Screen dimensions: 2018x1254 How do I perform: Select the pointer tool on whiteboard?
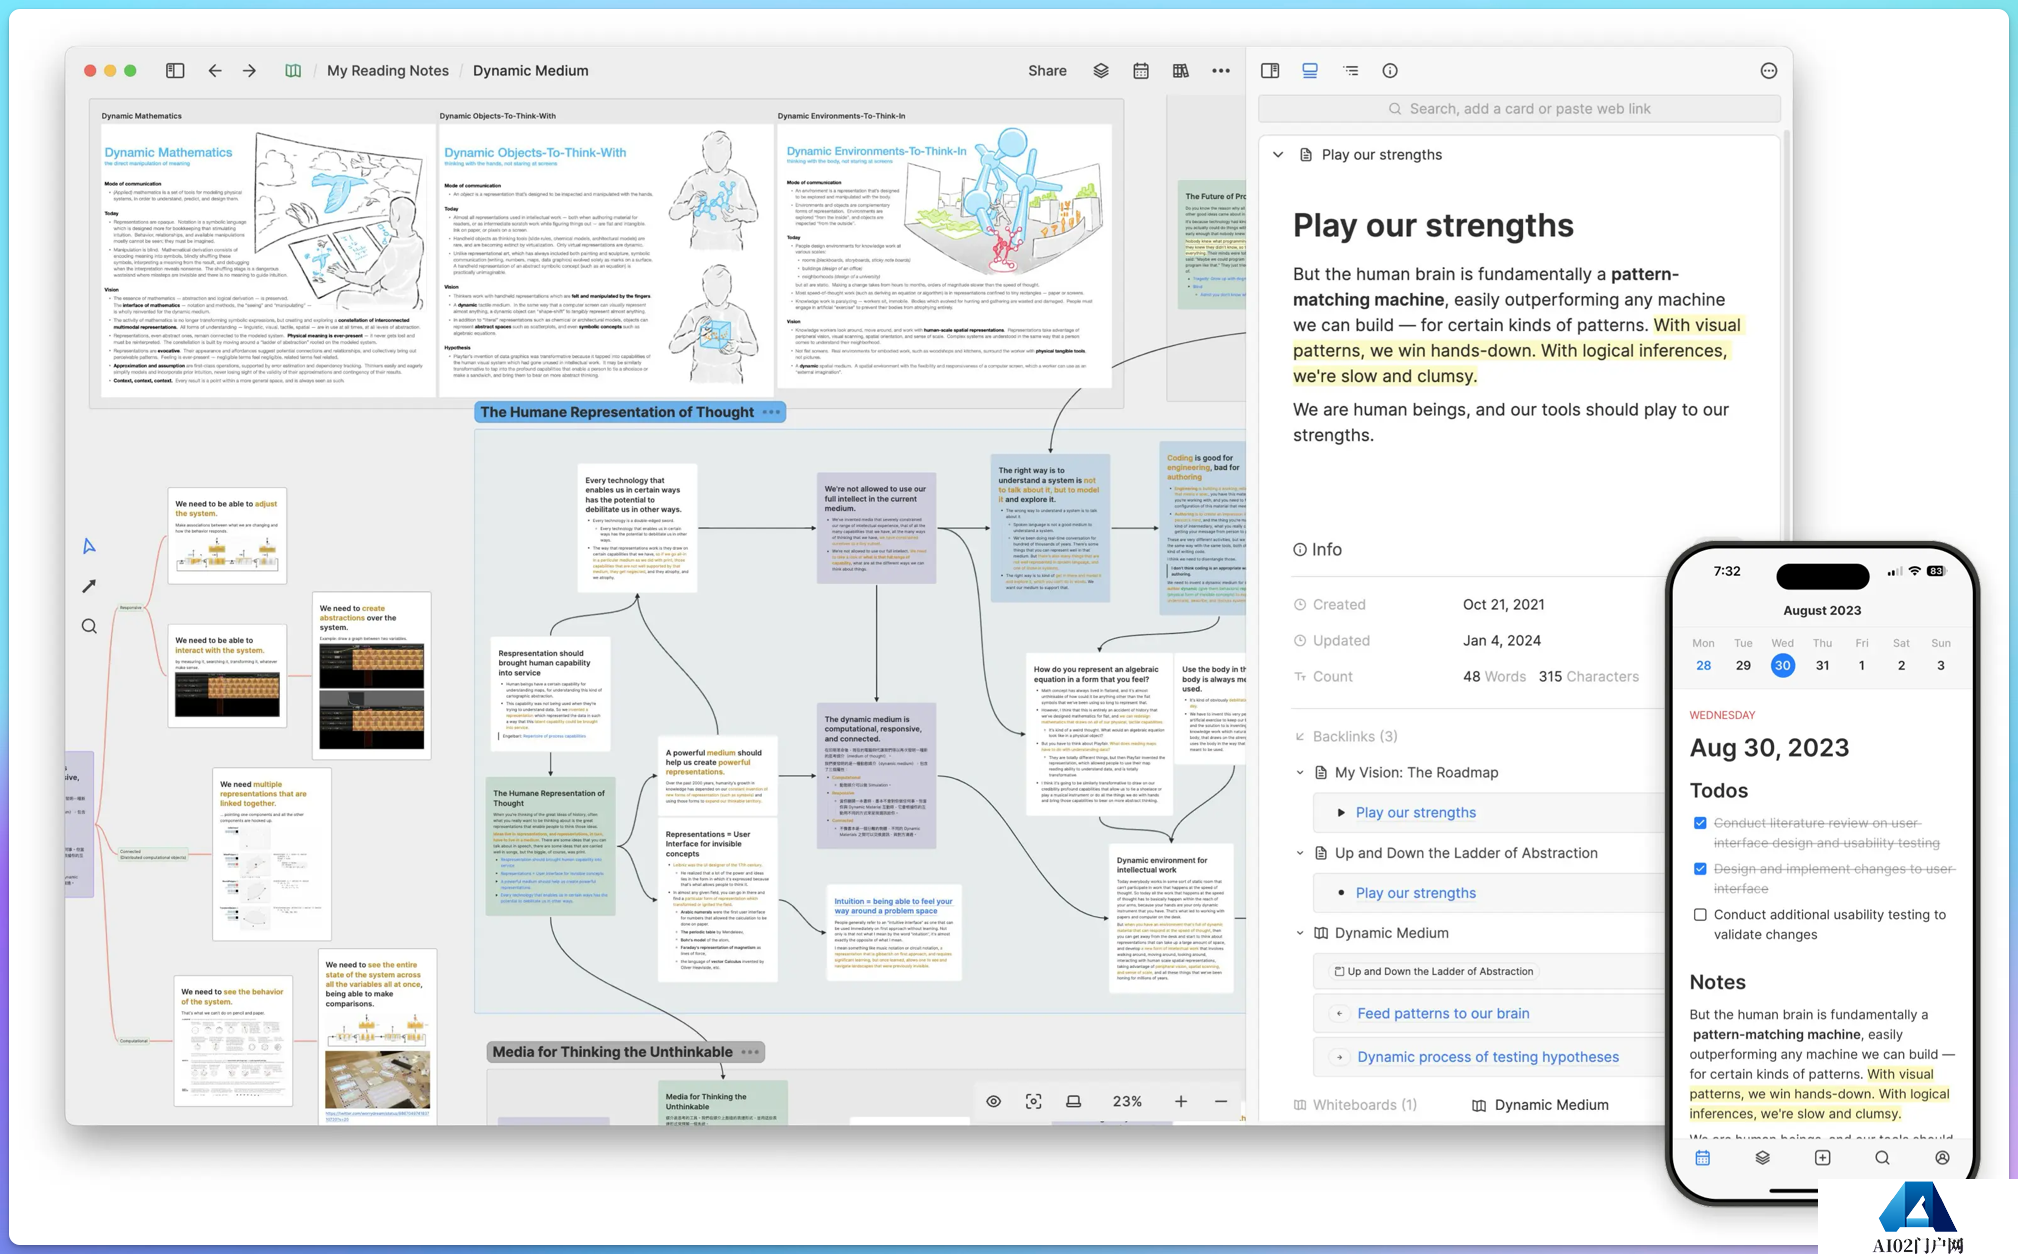[89, 546]
